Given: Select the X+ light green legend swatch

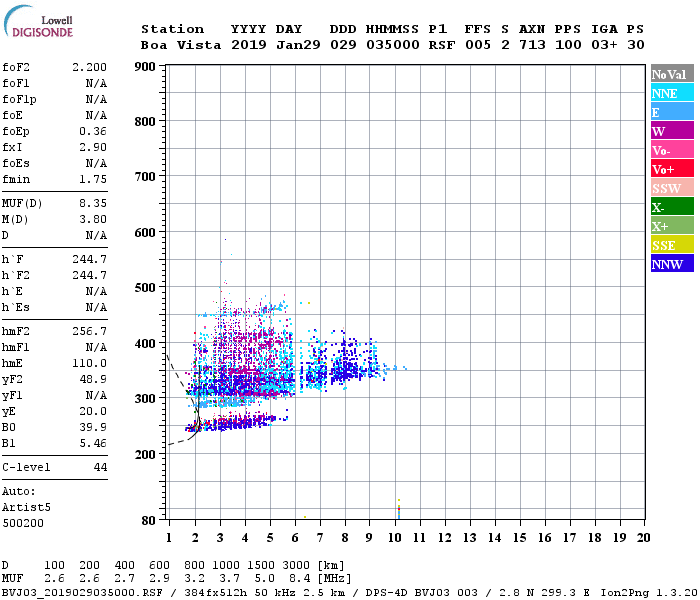Looking at the screenshot, I should click(672, 225).
